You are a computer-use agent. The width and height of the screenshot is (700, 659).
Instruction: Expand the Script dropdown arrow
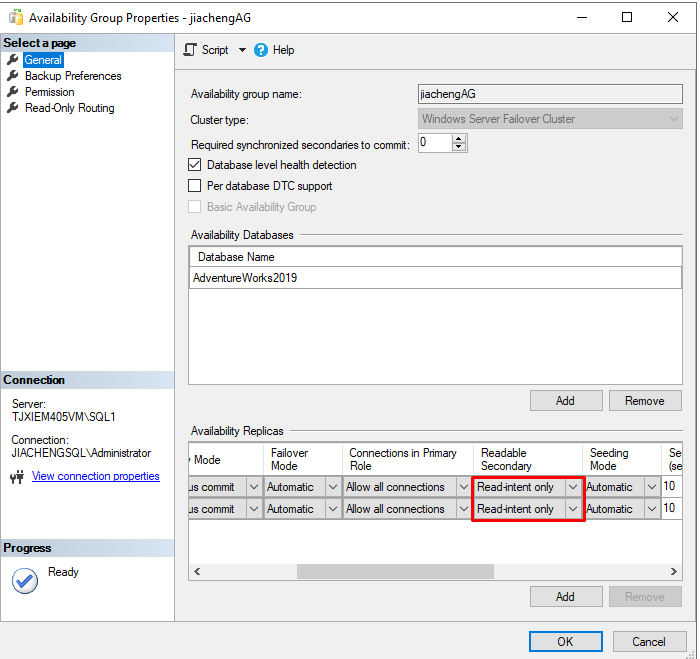[241, 50]
